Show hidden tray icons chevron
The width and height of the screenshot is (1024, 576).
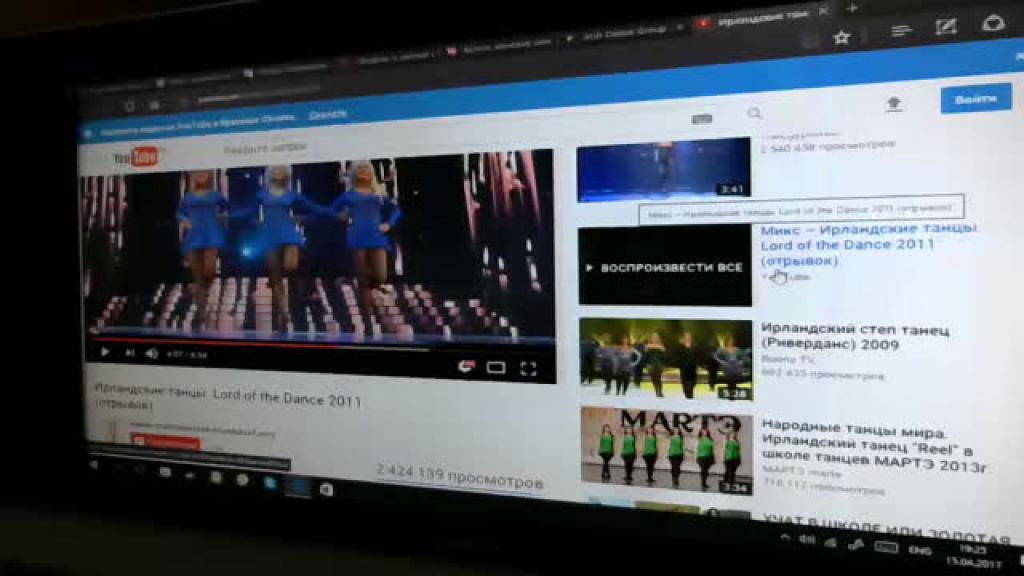tap(785, 537)
